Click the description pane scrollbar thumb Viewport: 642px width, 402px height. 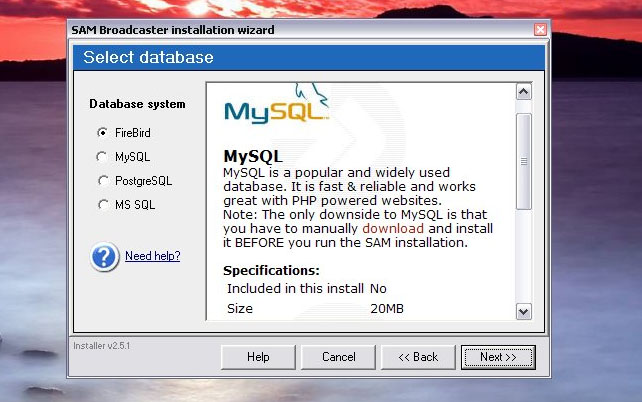coord(524,162)
